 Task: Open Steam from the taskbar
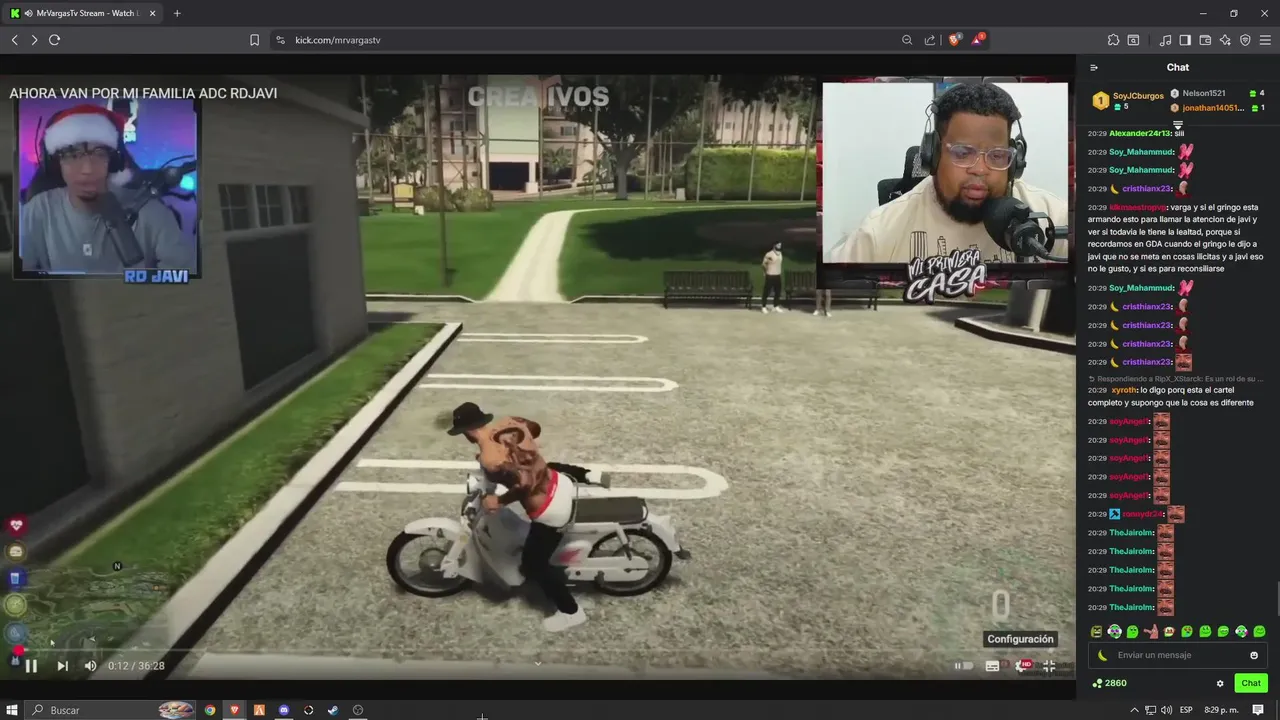[x=333, y=710]
